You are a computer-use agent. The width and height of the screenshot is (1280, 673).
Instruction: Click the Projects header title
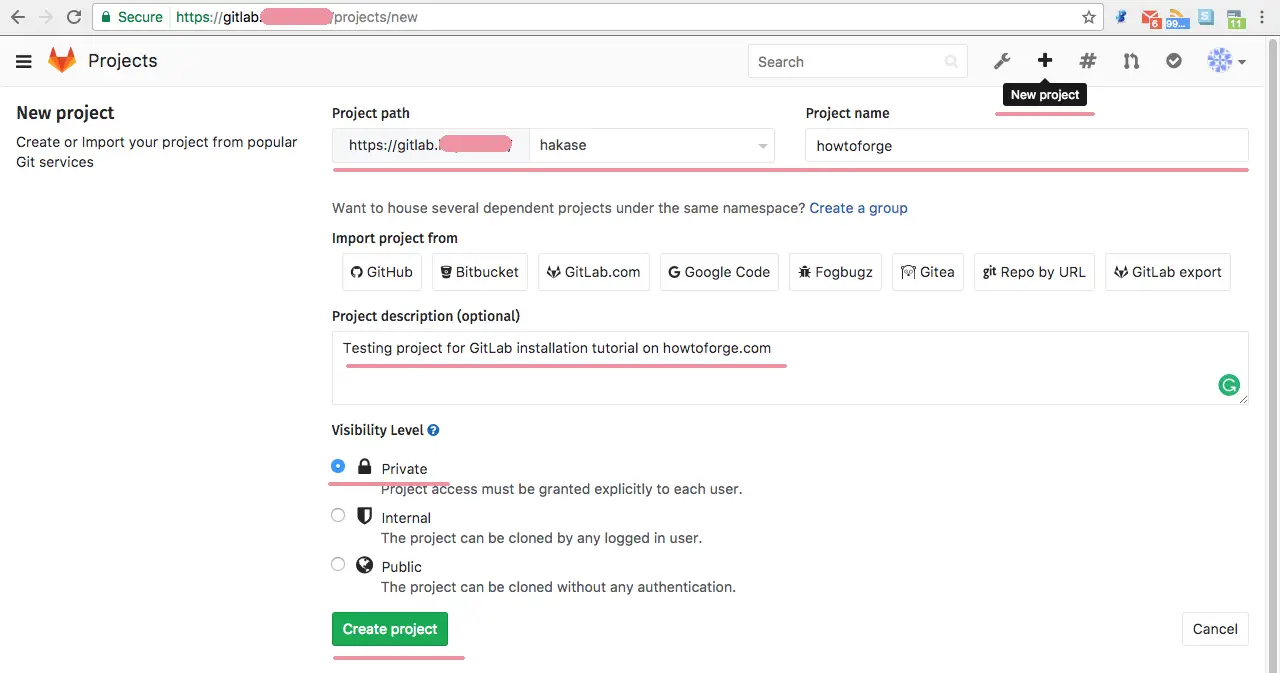click(123, 61)
